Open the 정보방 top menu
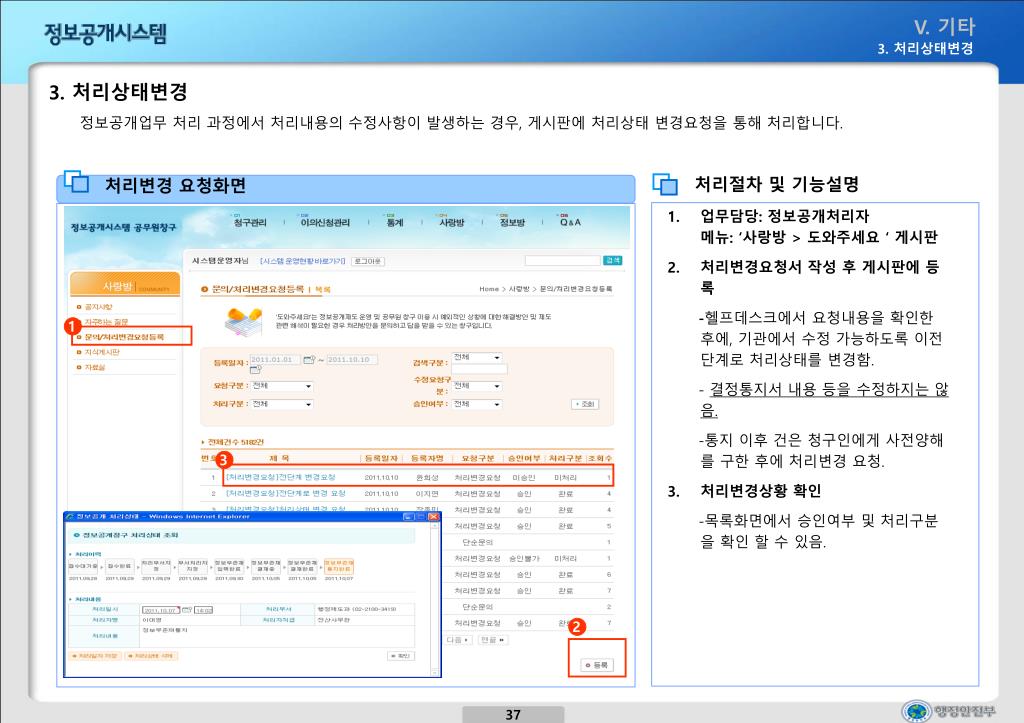Viewport: 1024px width, 723px height. pyautogui.click(x=512, y=222)
